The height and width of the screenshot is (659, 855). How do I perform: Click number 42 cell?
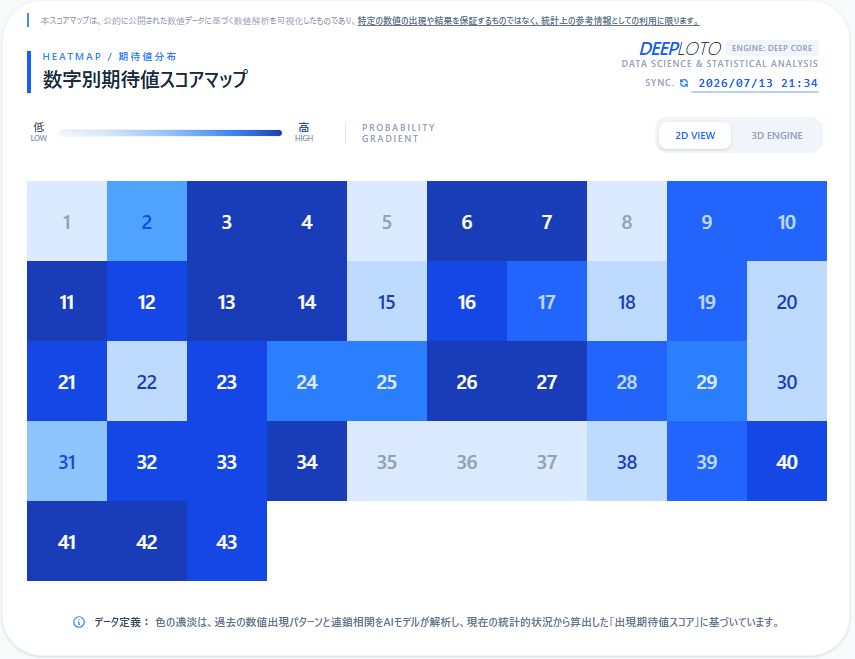coord(147,541)
